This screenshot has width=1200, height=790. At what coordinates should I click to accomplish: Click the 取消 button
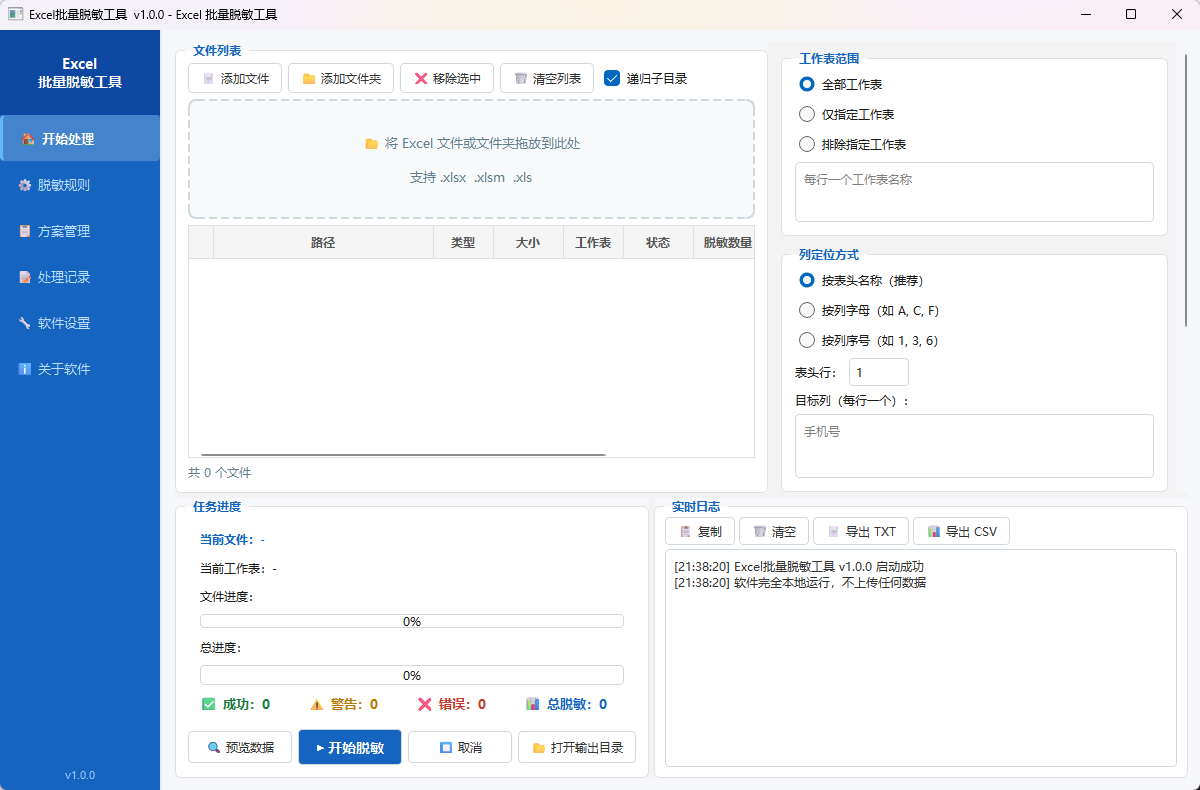point(460,747)
